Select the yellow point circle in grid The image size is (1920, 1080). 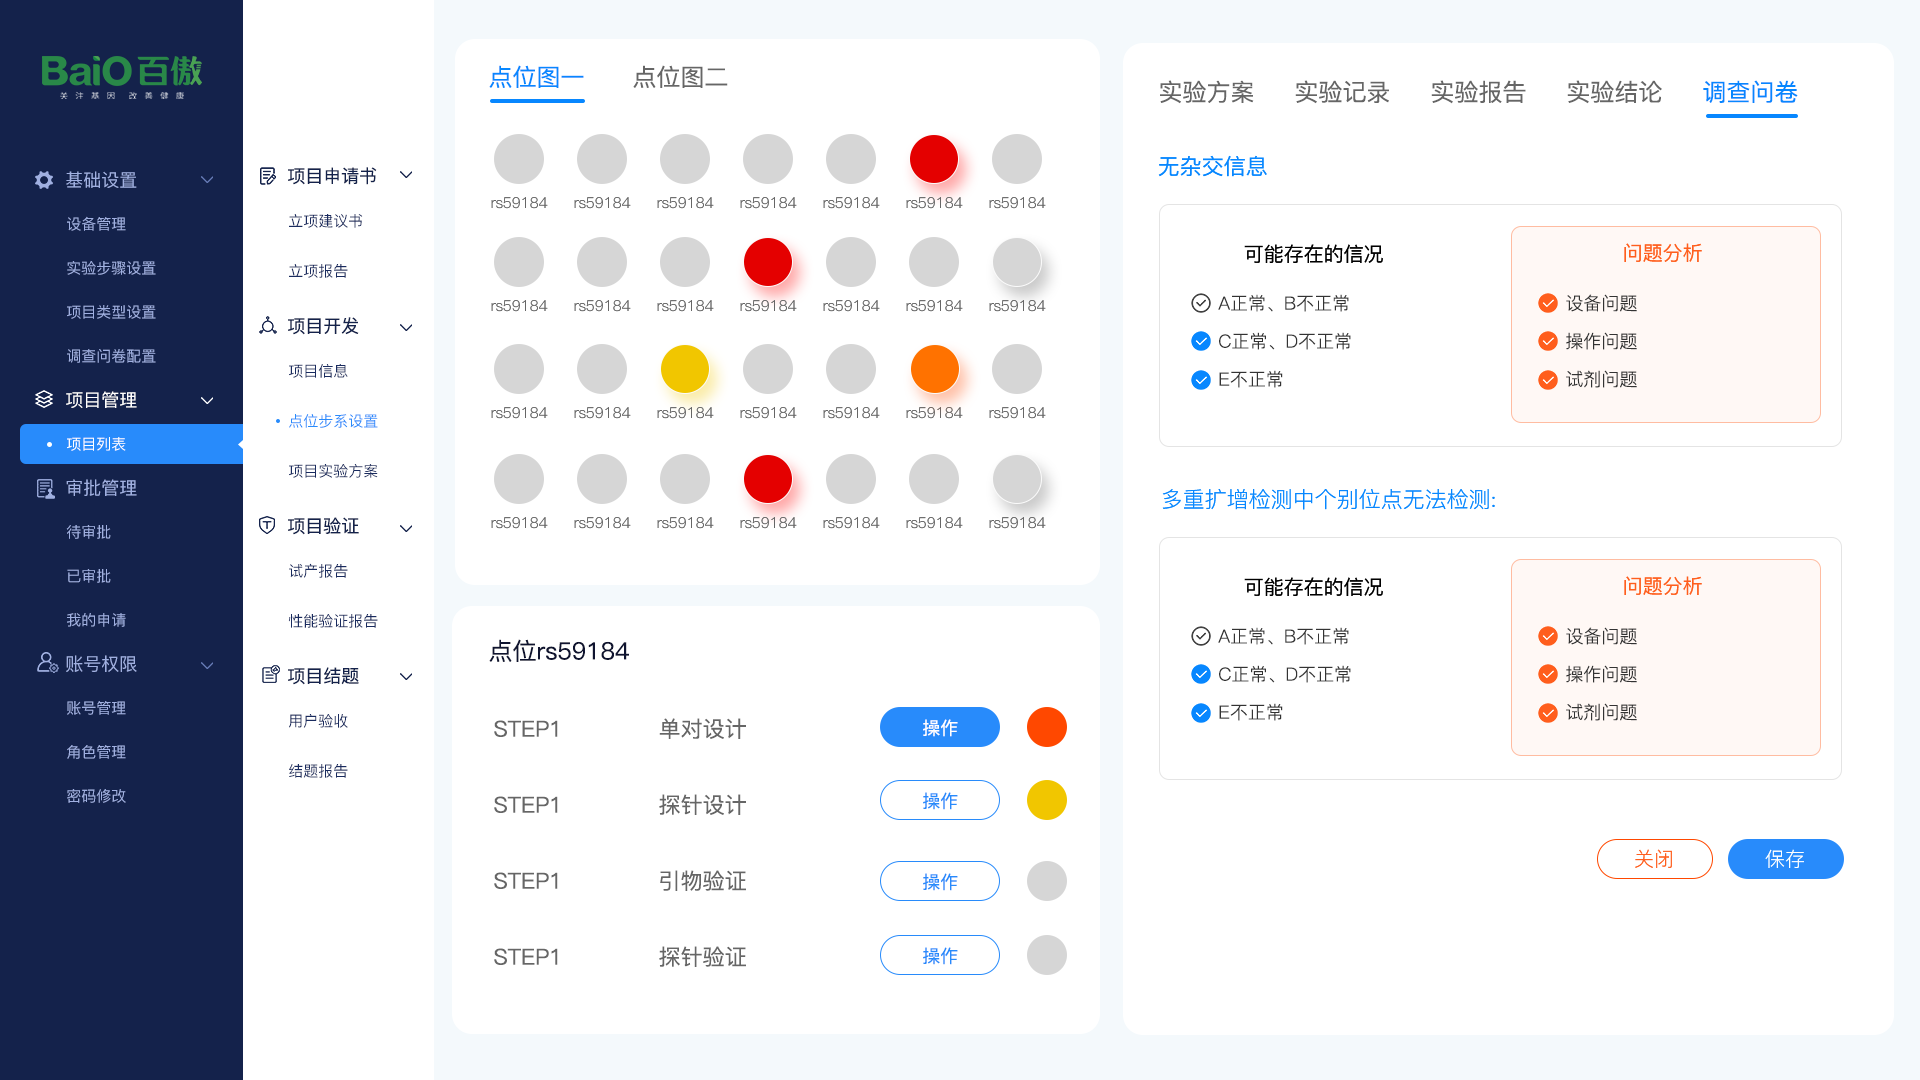coord(684,369)
